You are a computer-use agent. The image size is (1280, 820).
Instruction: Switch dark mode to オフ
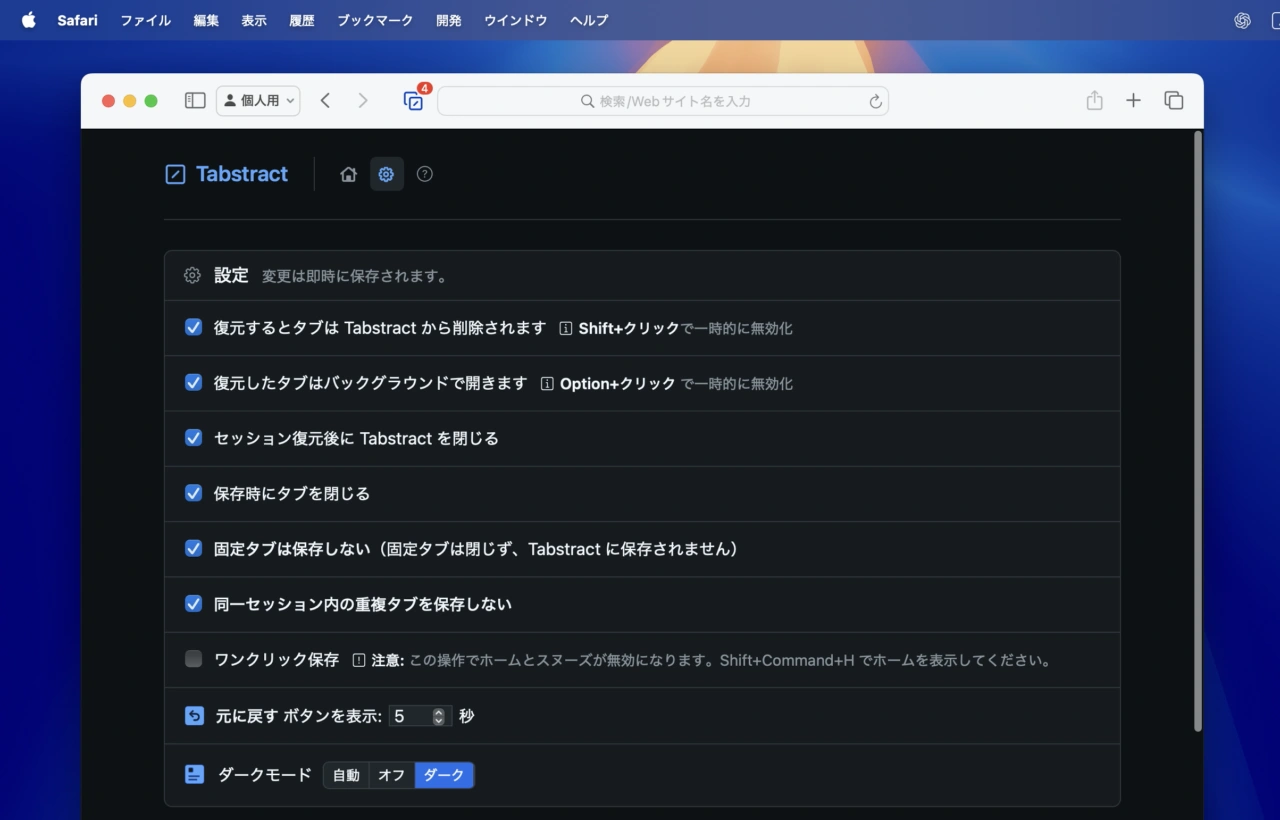point(391,774)
